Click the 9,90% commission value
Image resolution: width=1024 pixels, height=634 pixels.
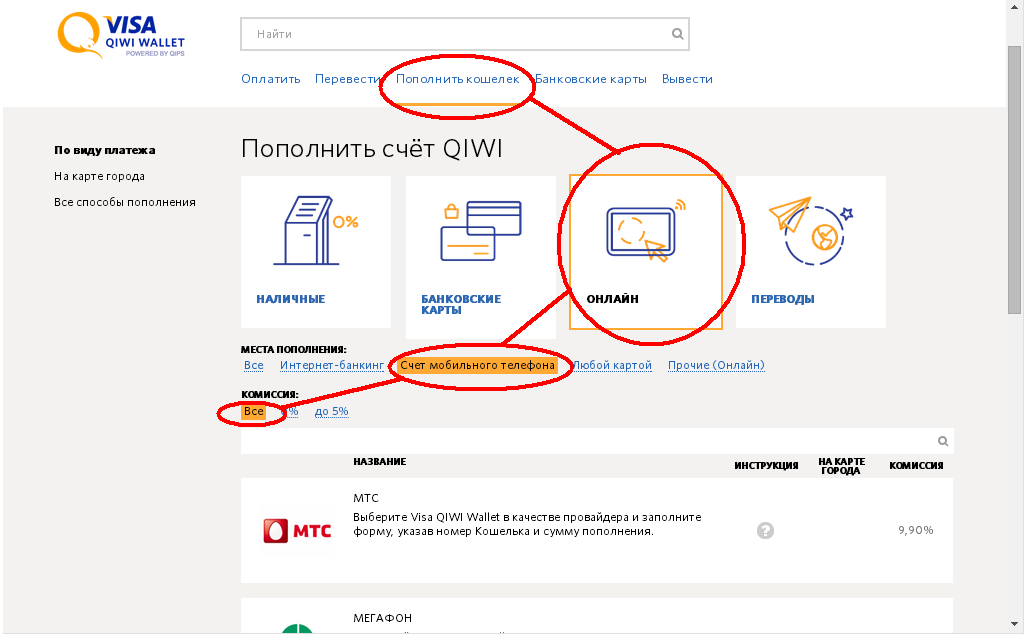tap(916, 530)
